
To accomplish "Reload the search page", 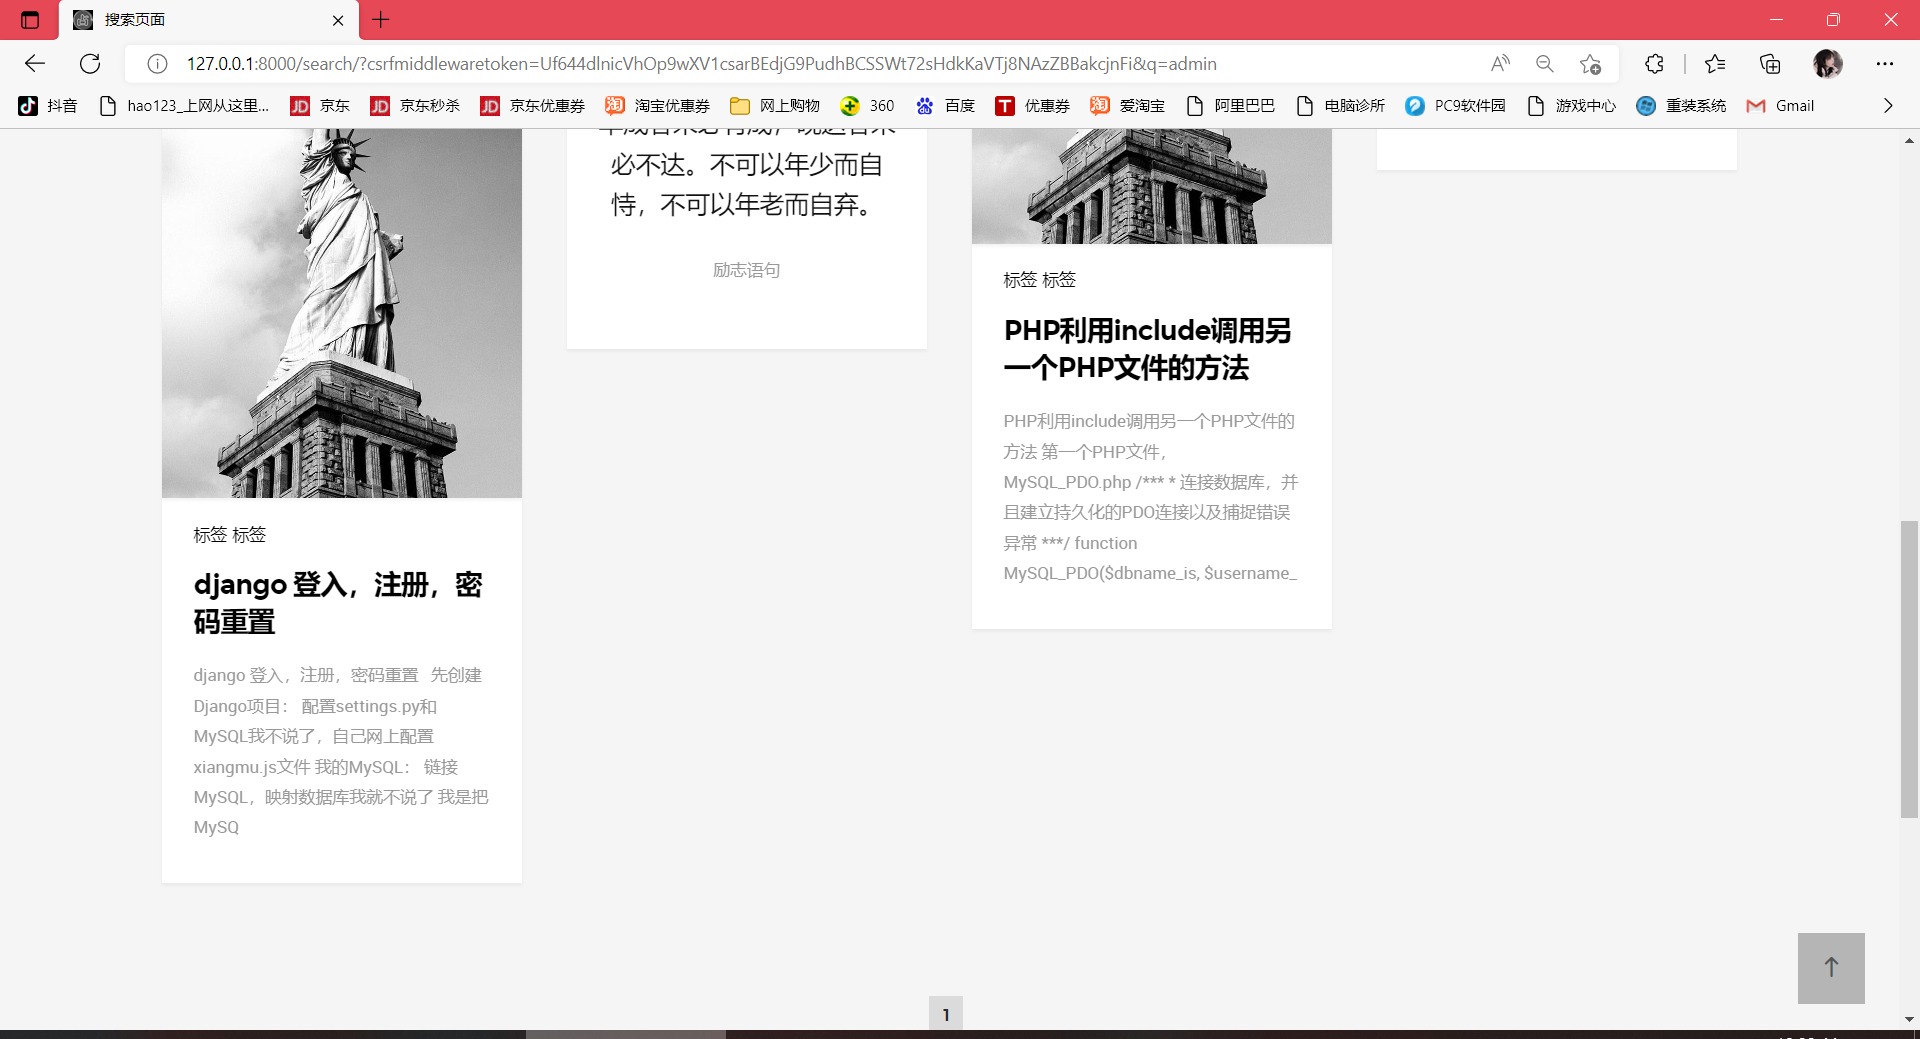I will tap(90, 64).
